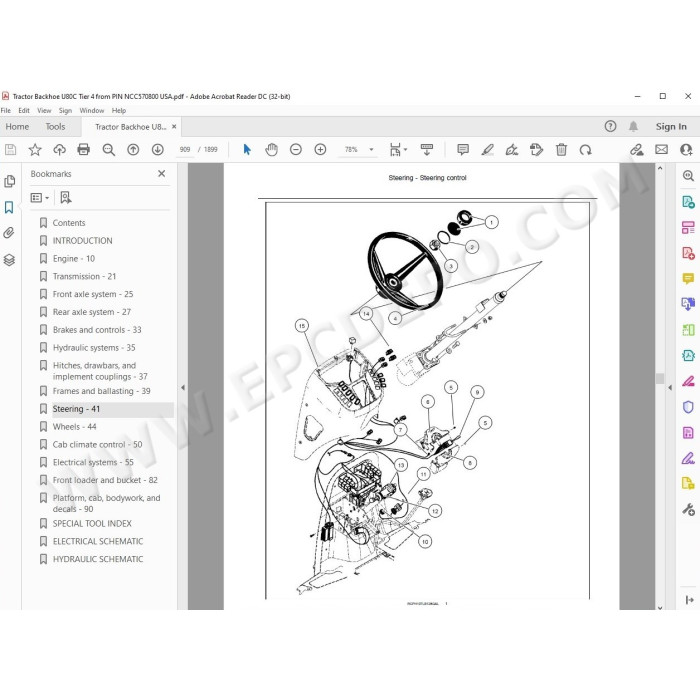Open the fit page options icon
The image size is (700, 700).
point(398,150)
